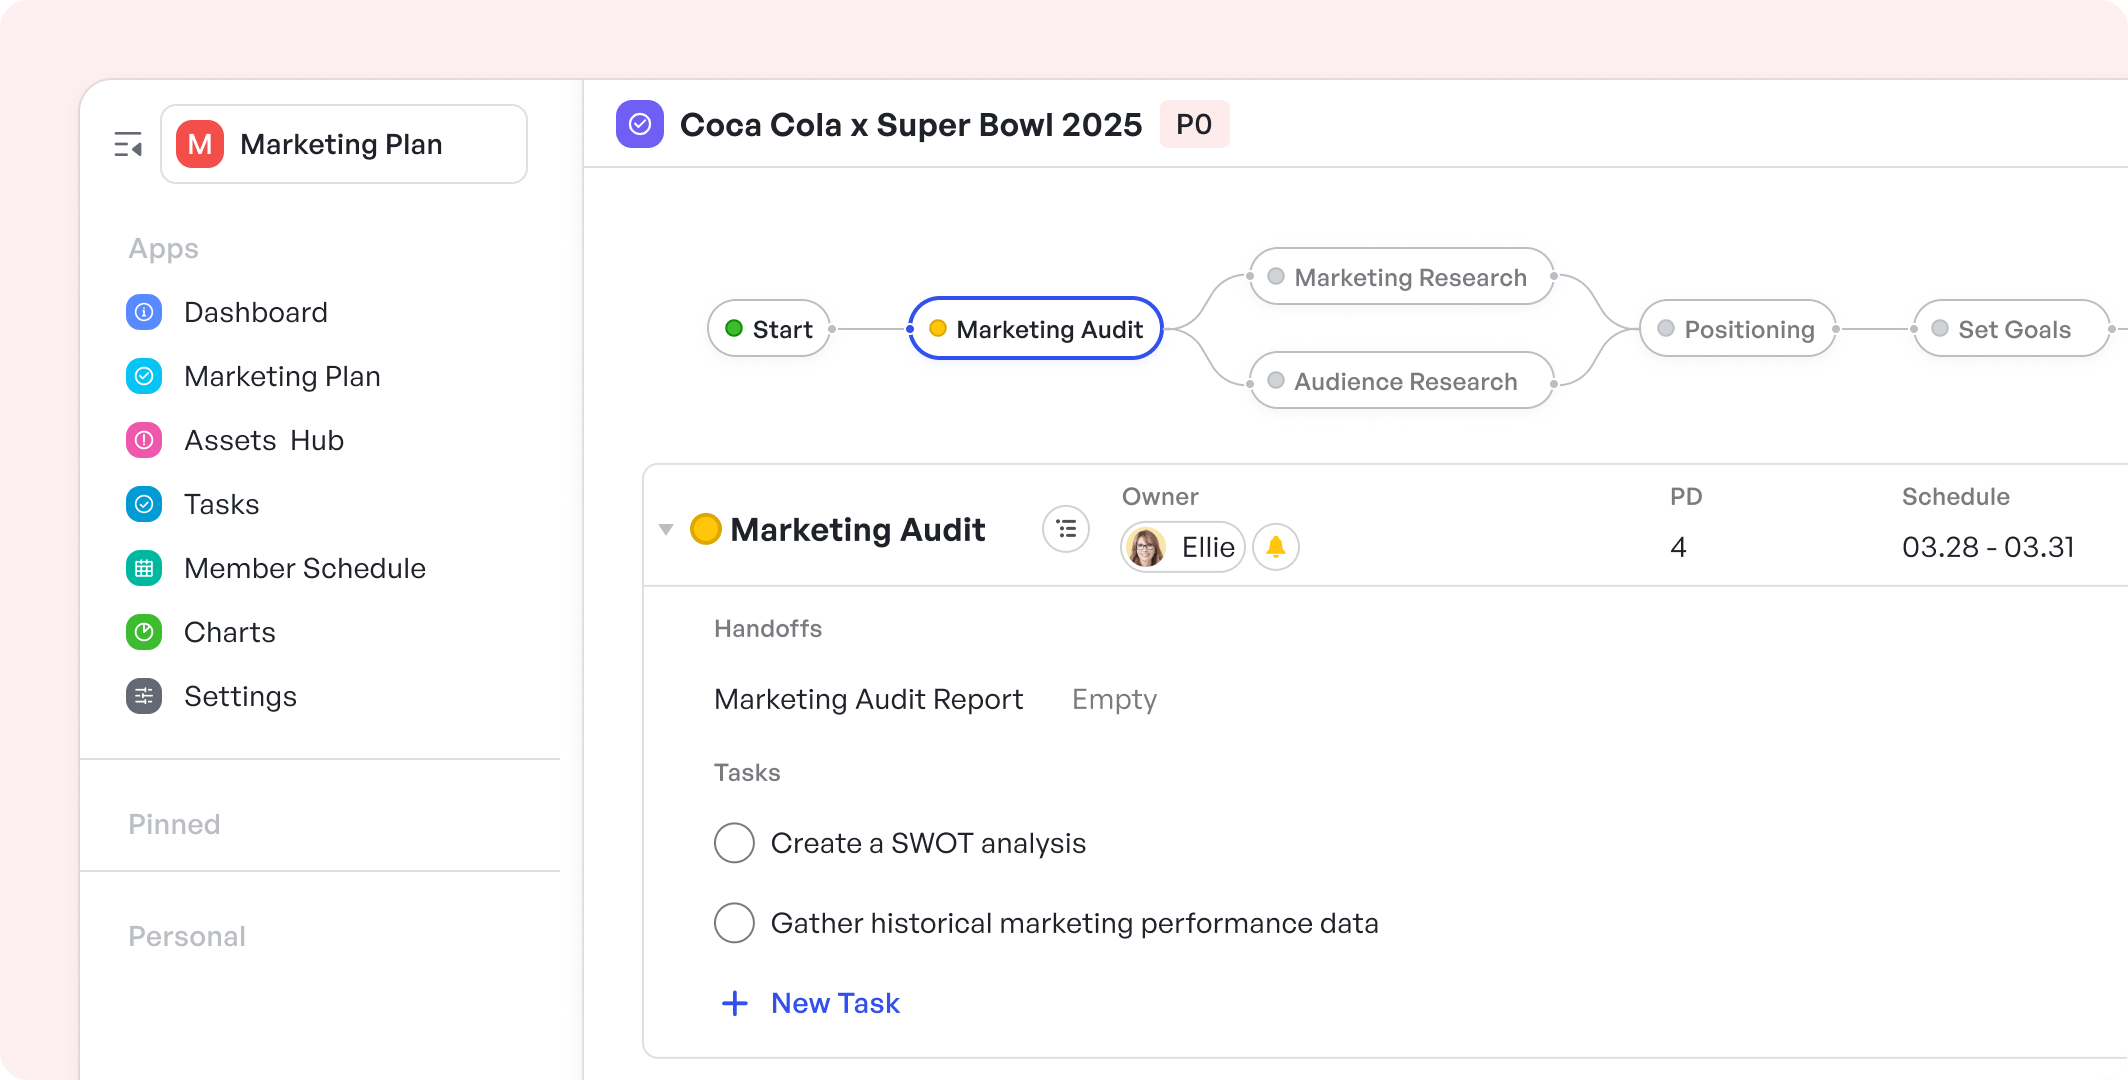Click the red M workspace logo

click(200, 144)
